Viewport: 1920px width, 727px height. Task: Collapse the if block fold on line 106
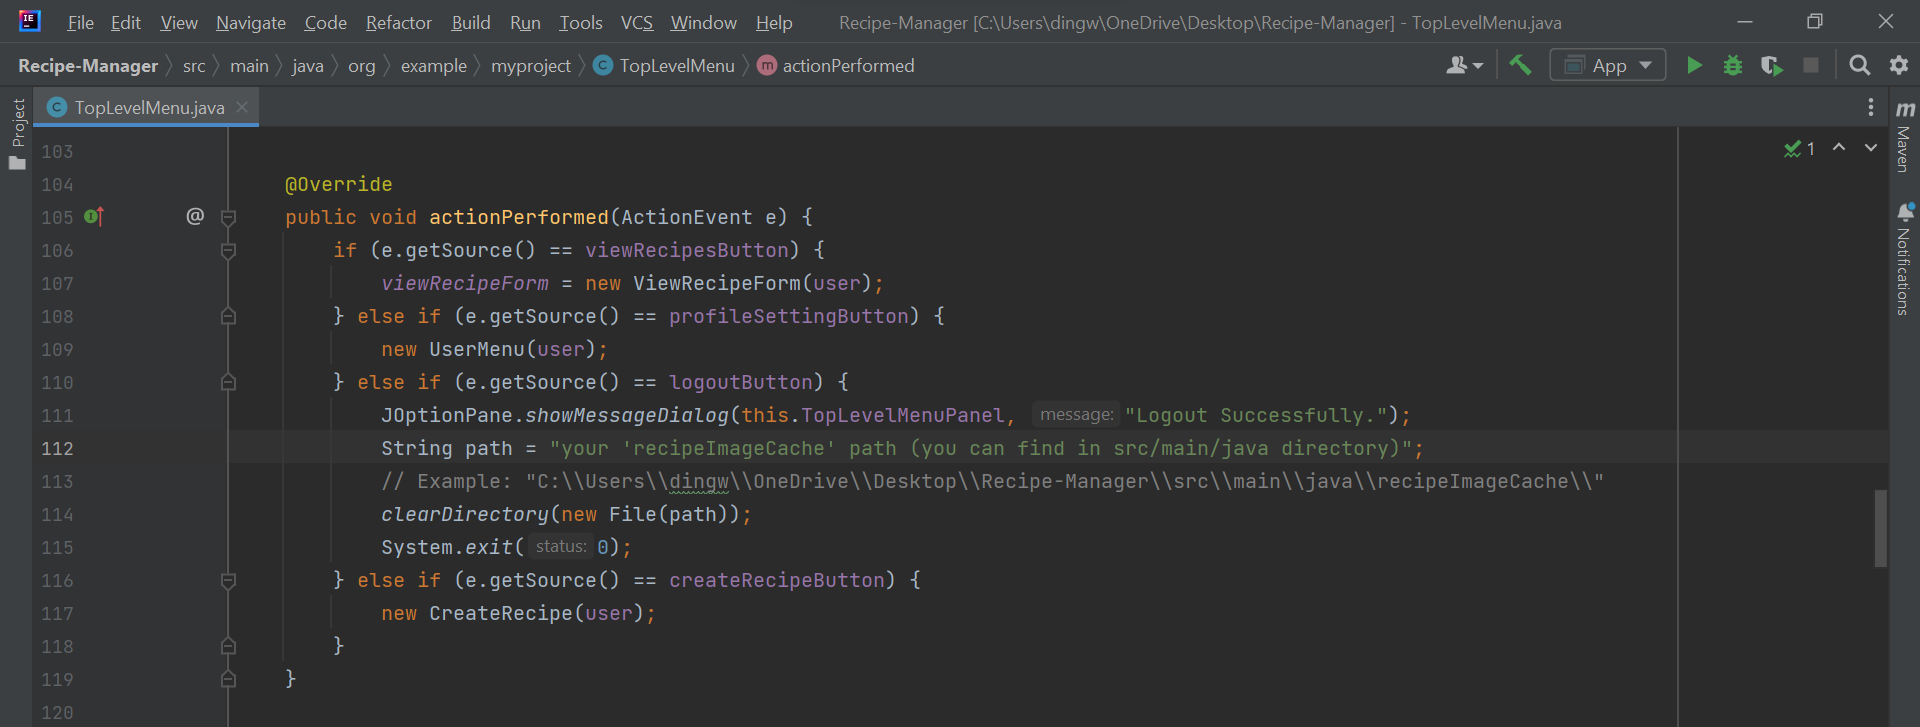(228, 250)
